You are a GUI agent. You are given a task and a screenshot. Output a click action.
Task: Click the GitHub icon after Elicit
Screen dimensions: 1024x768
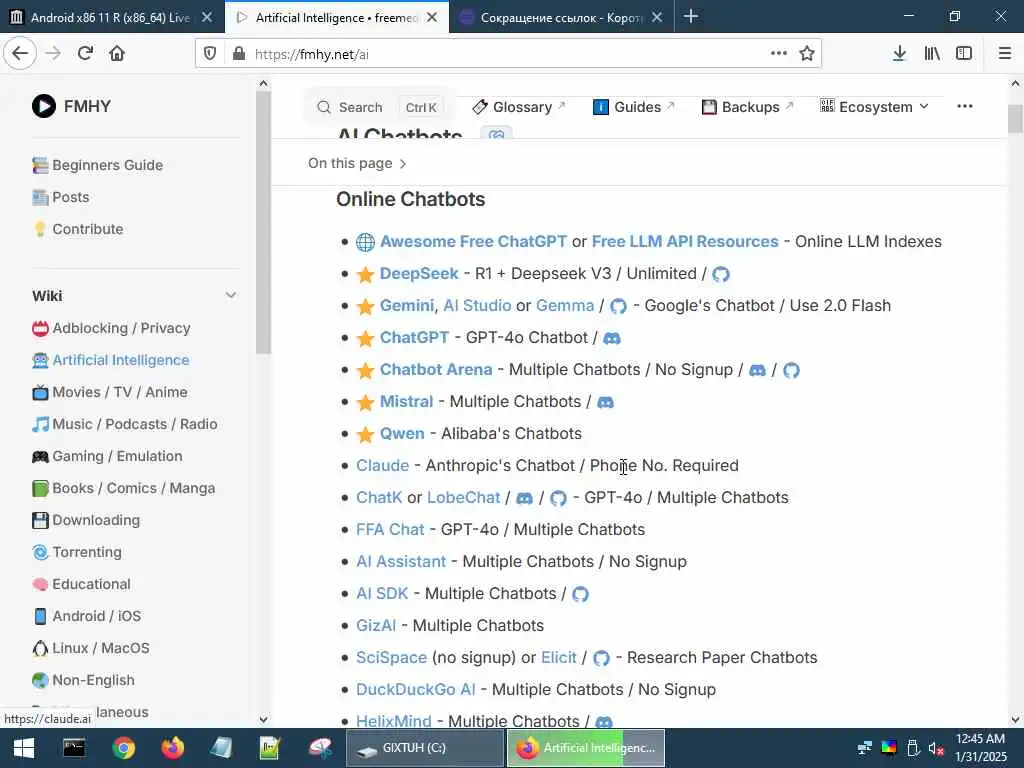(601, 658)
